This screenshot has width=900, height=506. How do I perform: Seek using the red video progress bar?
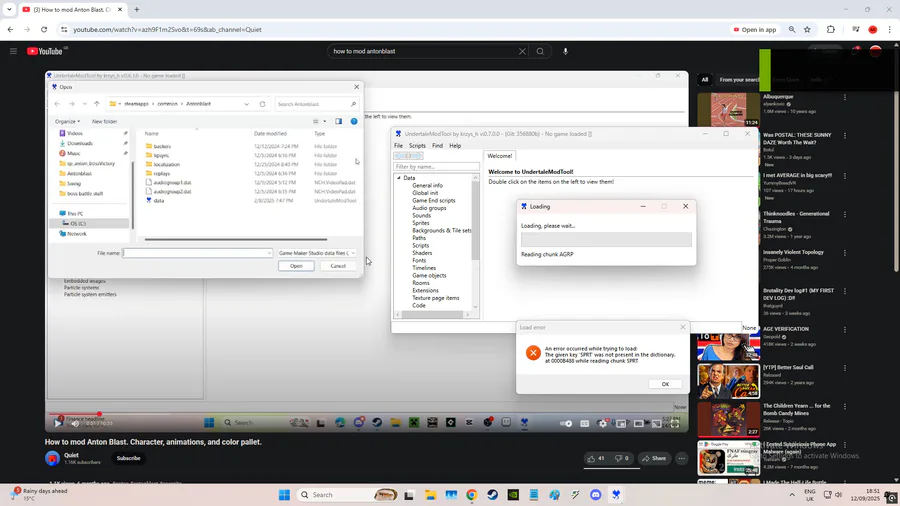tap(366, 413)
